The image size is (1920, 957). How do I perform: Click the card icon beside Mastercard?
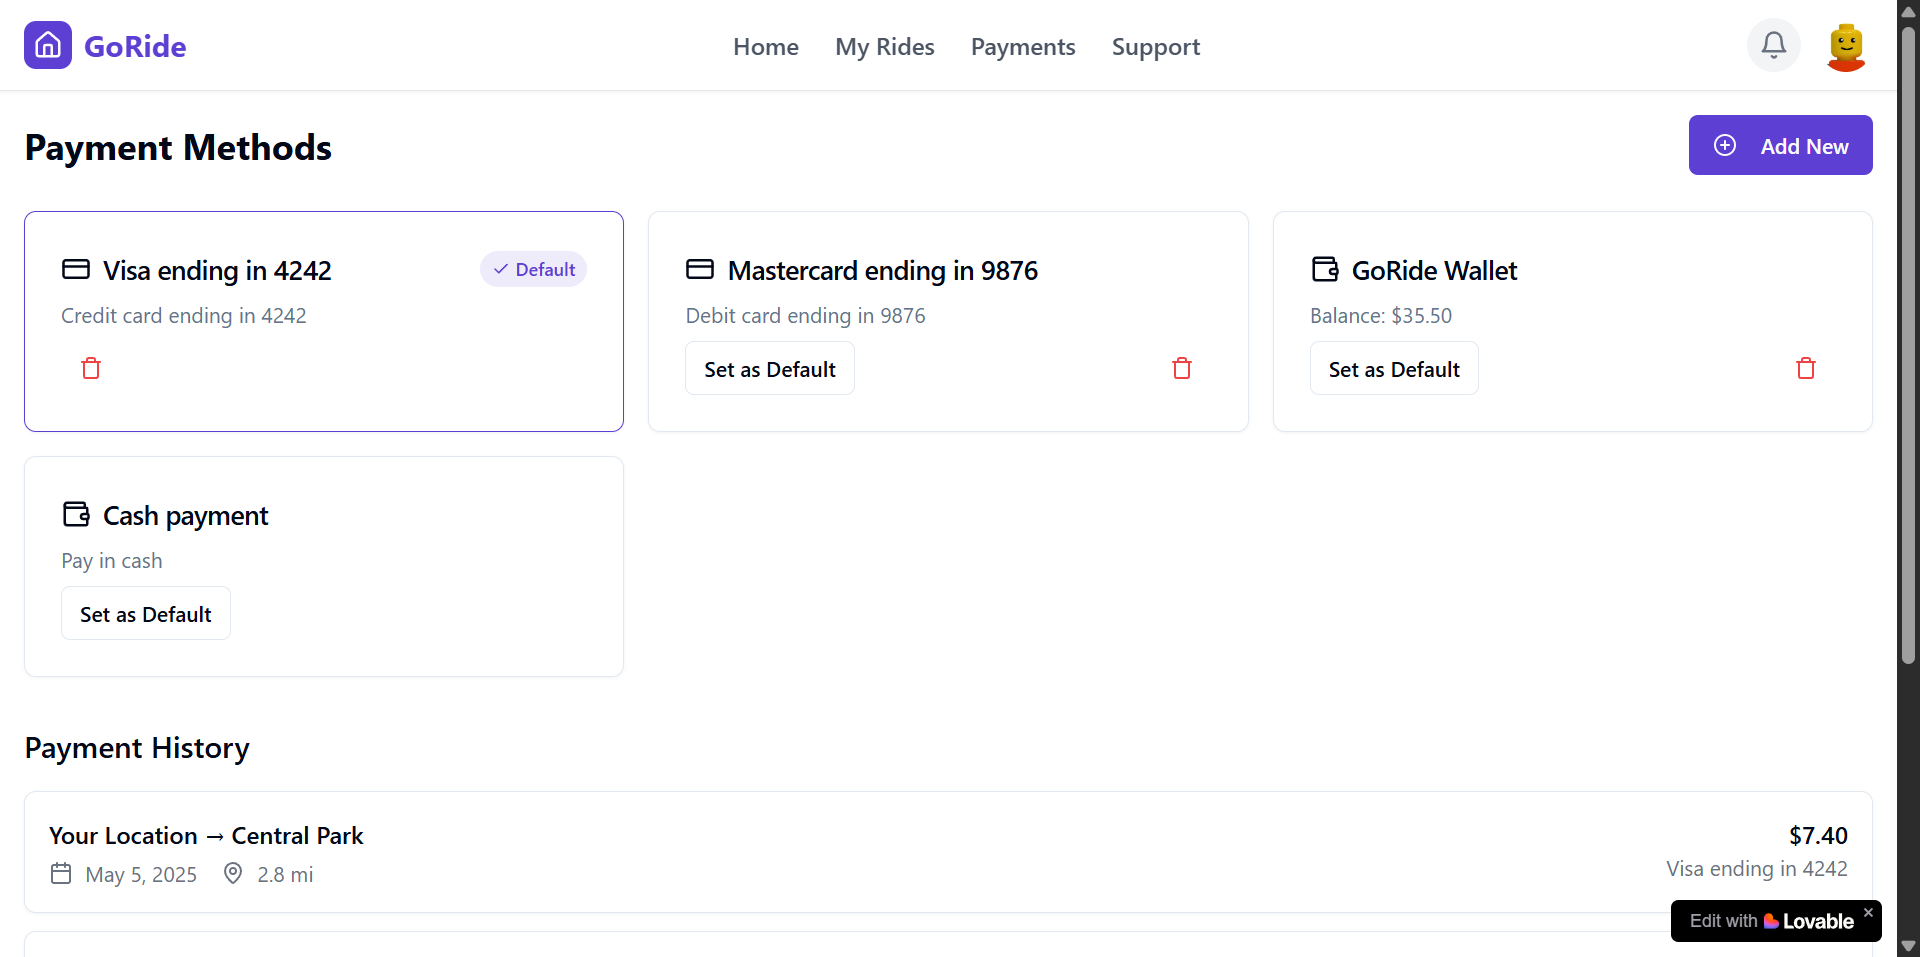tap(700, 269)
